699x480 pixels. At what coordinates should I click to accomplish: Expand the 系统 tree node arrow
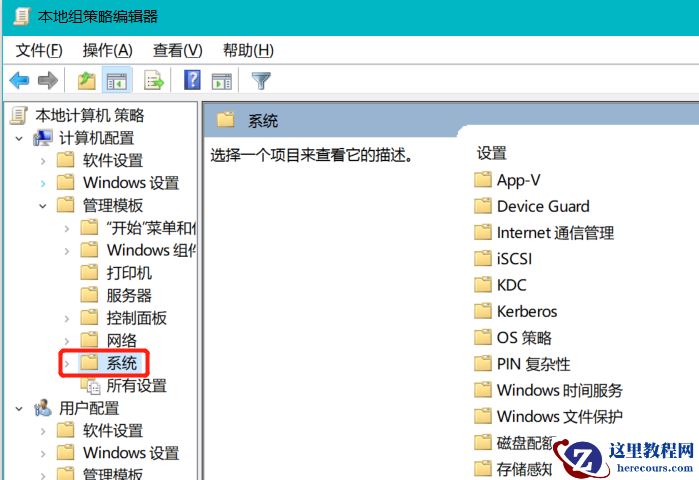pos(67,364)
